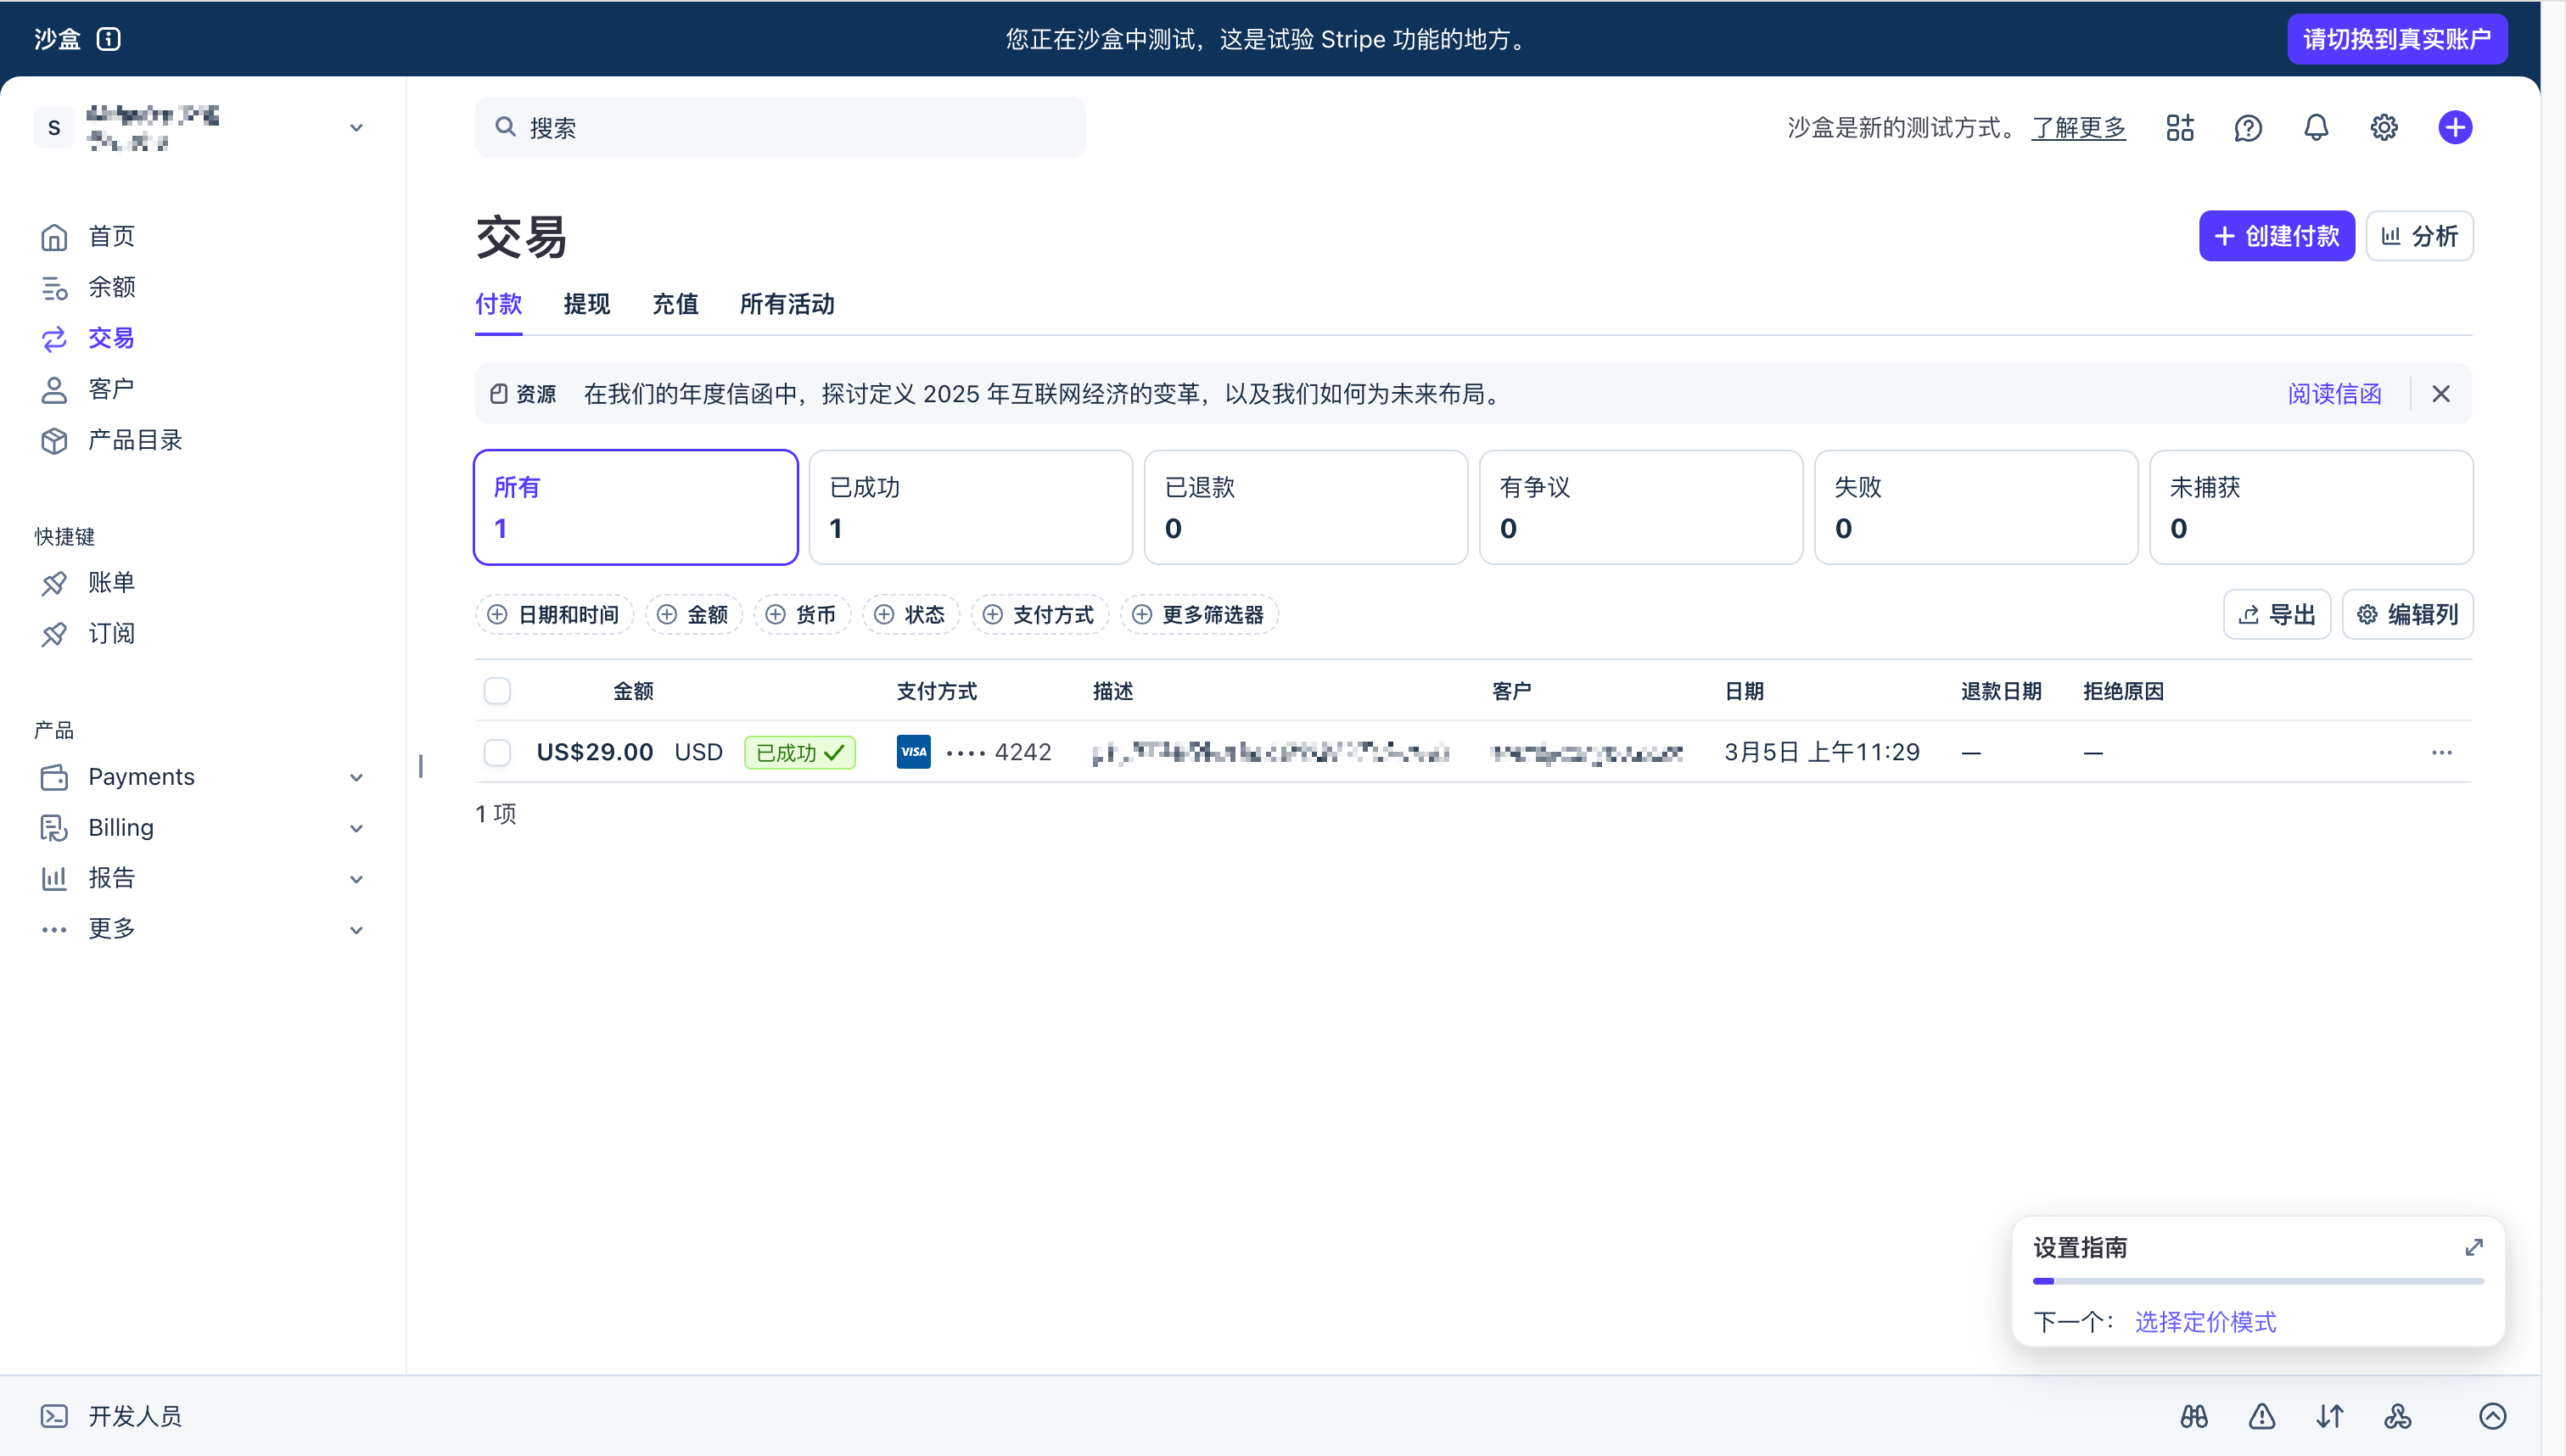
Task: Switch to the 所有活动 tab
Action: tap(787, 304)
